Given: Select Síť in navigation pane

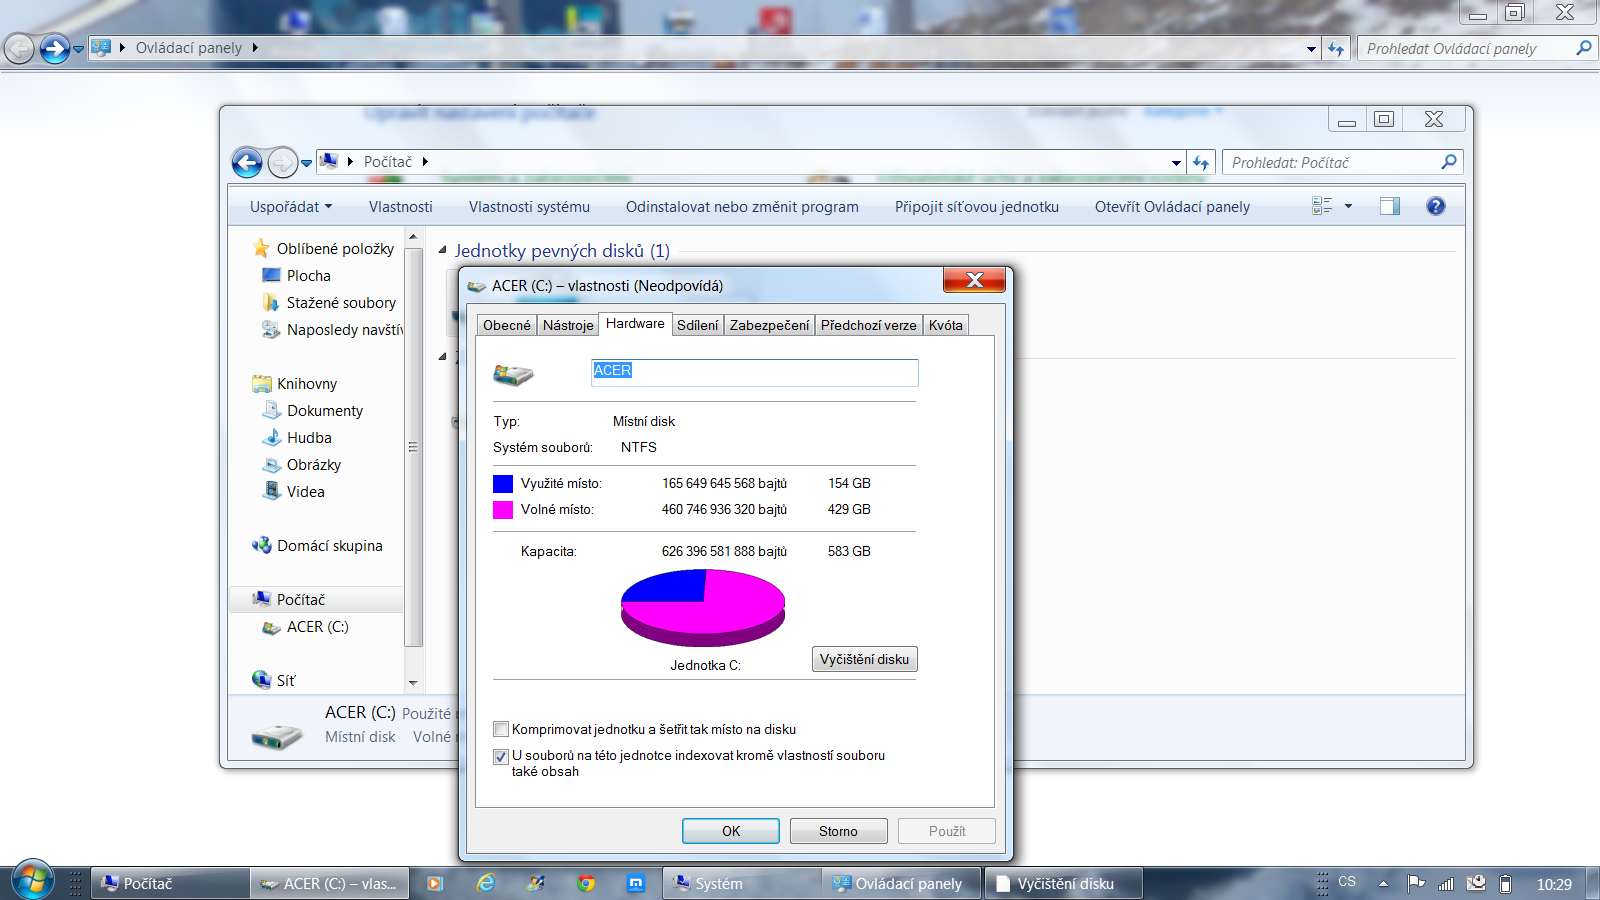Looking at the screenshot, I should click(x=286, y=680).
